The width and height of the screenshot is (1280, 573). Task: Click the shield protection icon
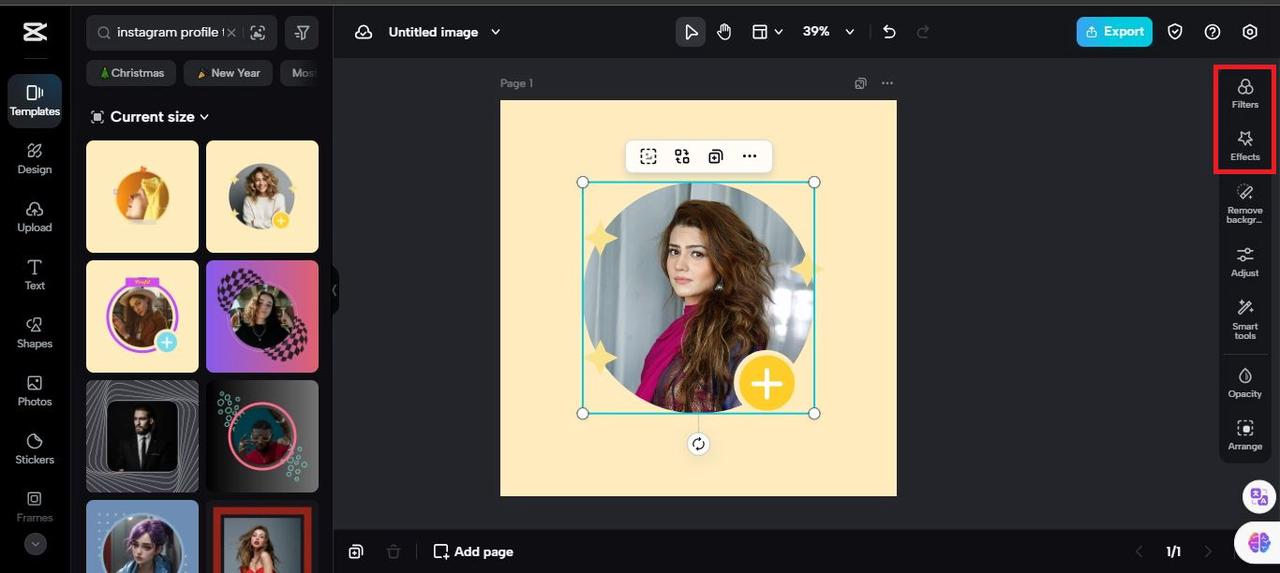(1175, 32)
